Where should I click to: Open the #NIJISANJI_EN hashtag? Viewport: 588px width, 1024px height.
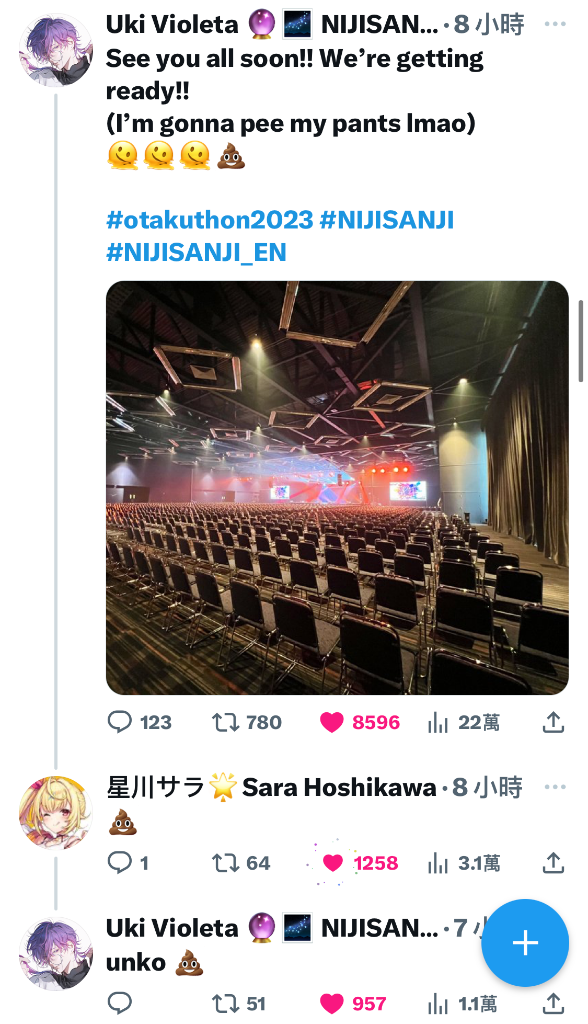(x=196, y=253)
